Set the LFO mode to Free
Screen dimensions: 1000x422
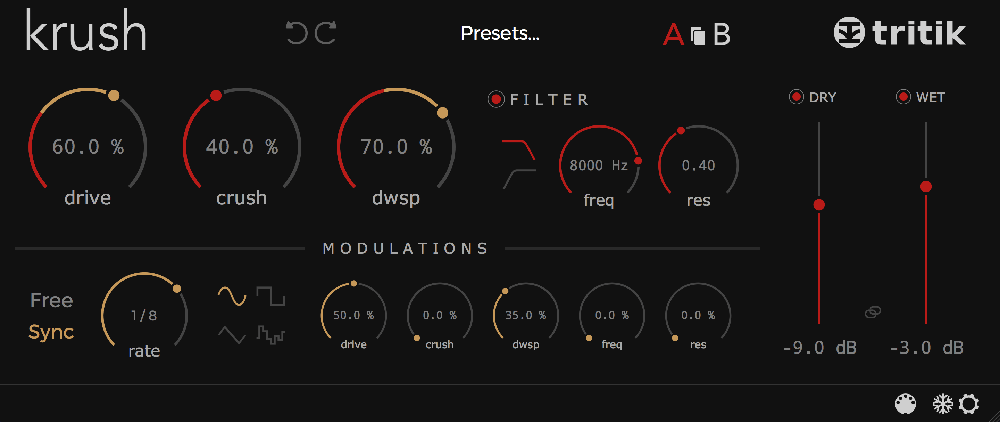coord(52,300)
